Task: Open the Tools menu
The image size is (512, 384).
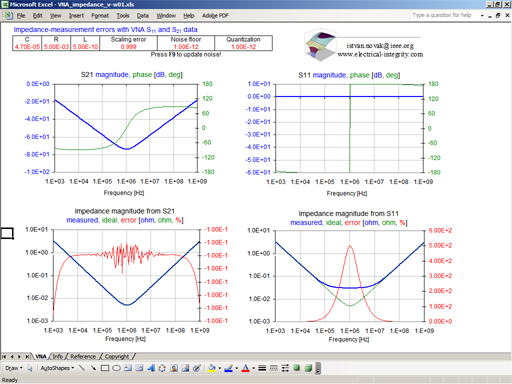Action: pyautogui.click(x=123, y=15)
